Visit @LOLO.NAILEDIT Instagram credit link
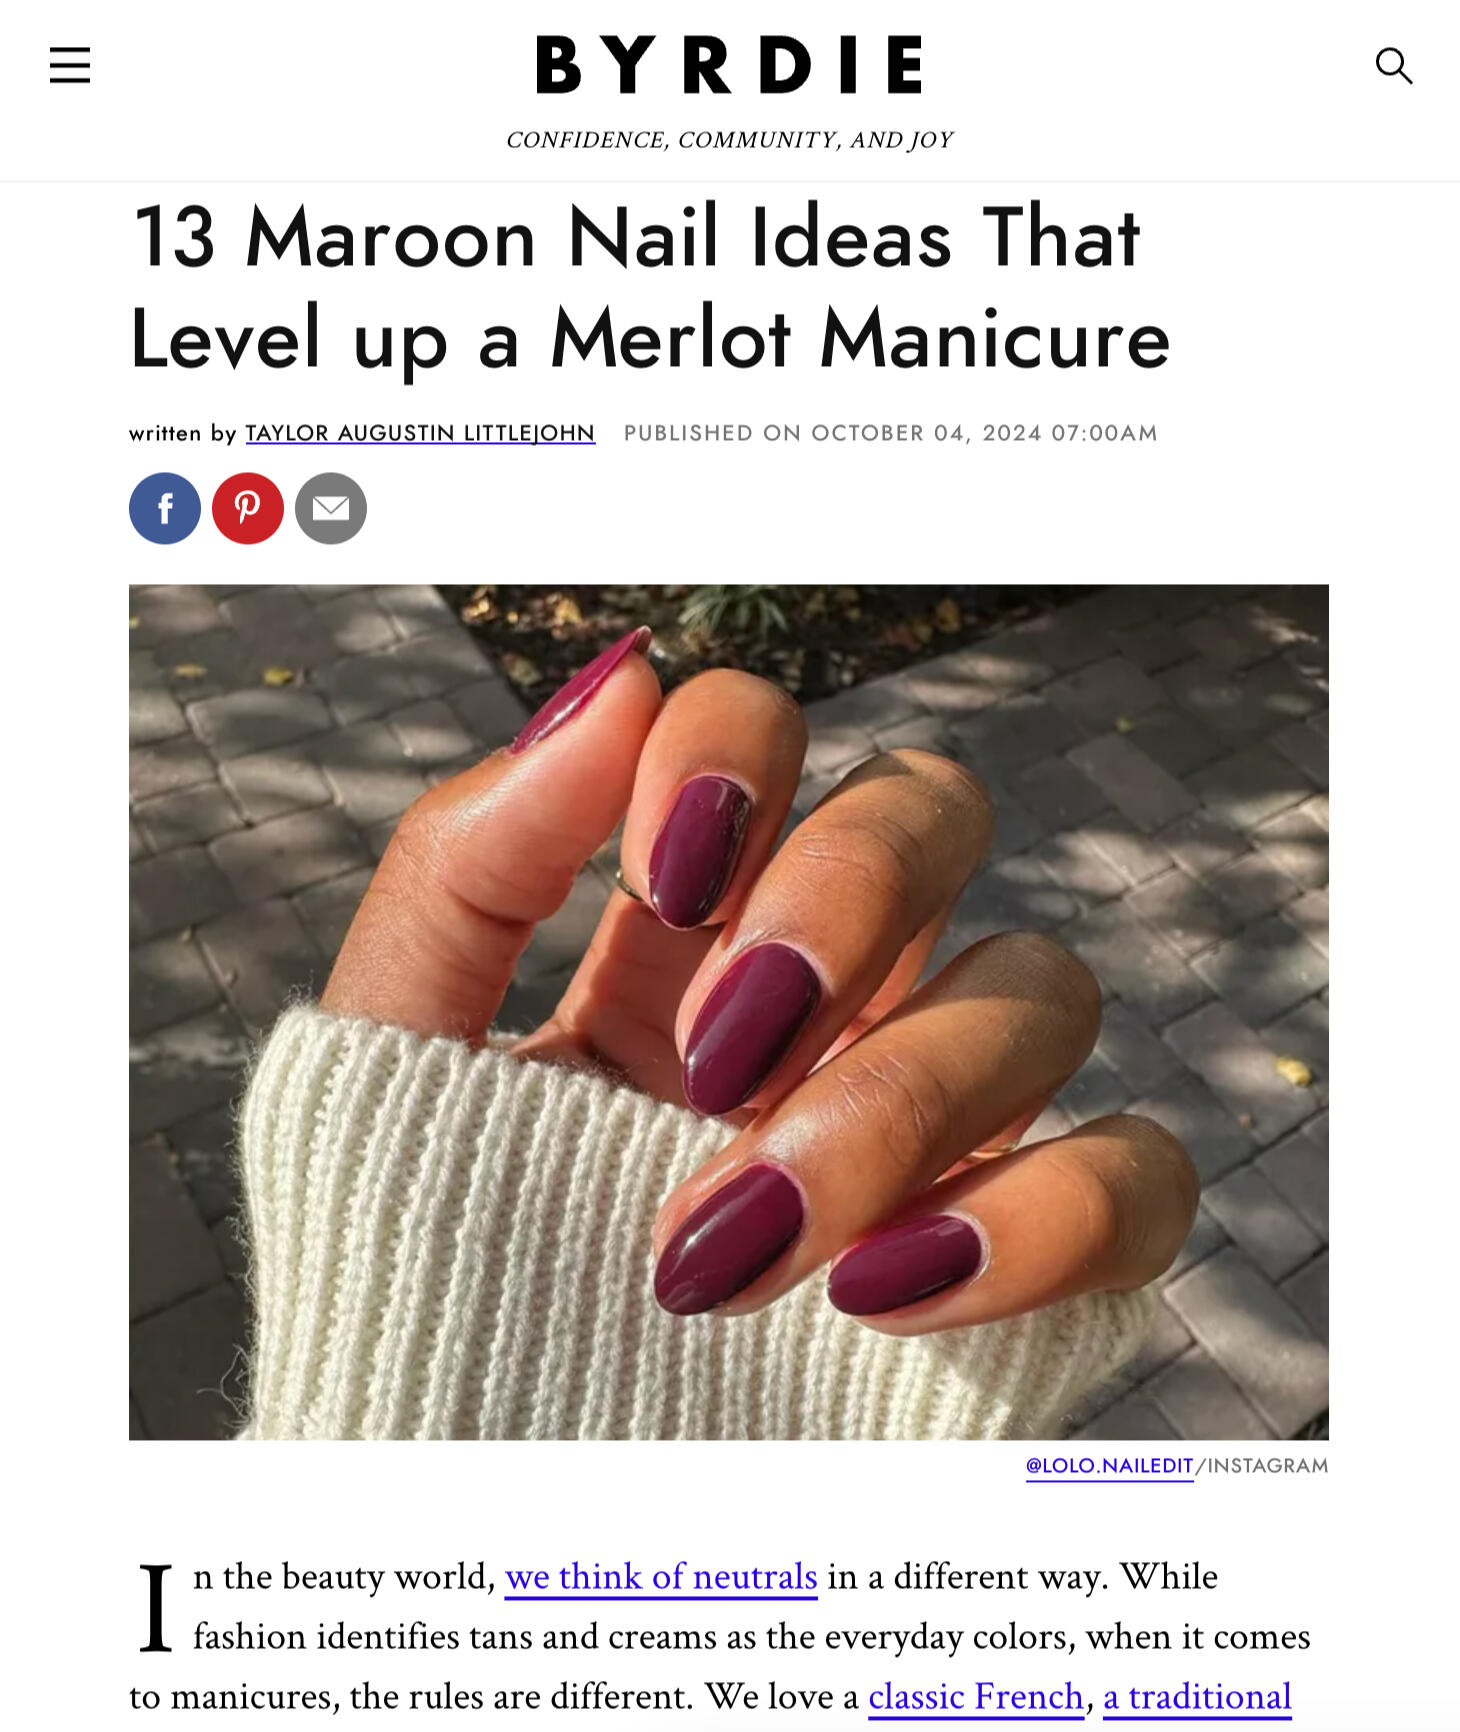This screenshot has height=1732, width=1460. pos(1110,1466)
